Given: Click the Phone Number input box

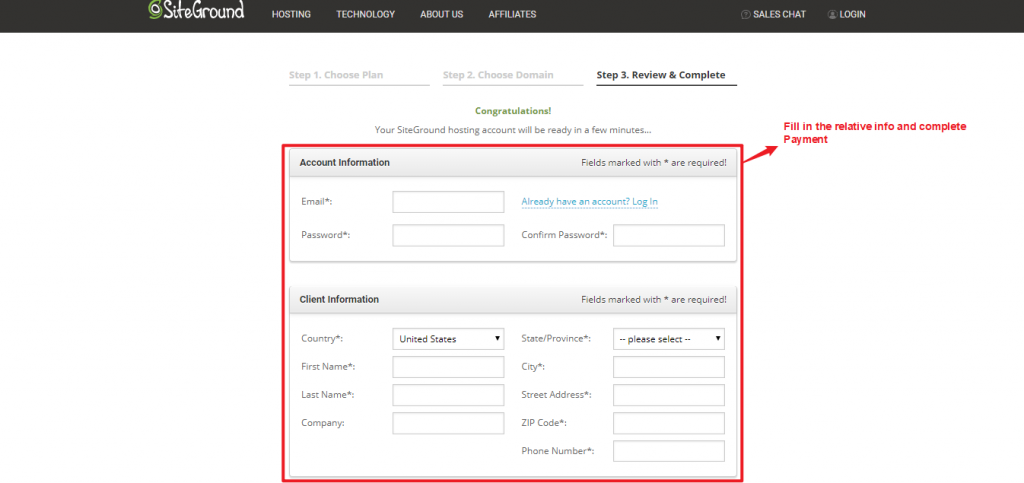Looking at the screenshot, I should tap(668, 451).
